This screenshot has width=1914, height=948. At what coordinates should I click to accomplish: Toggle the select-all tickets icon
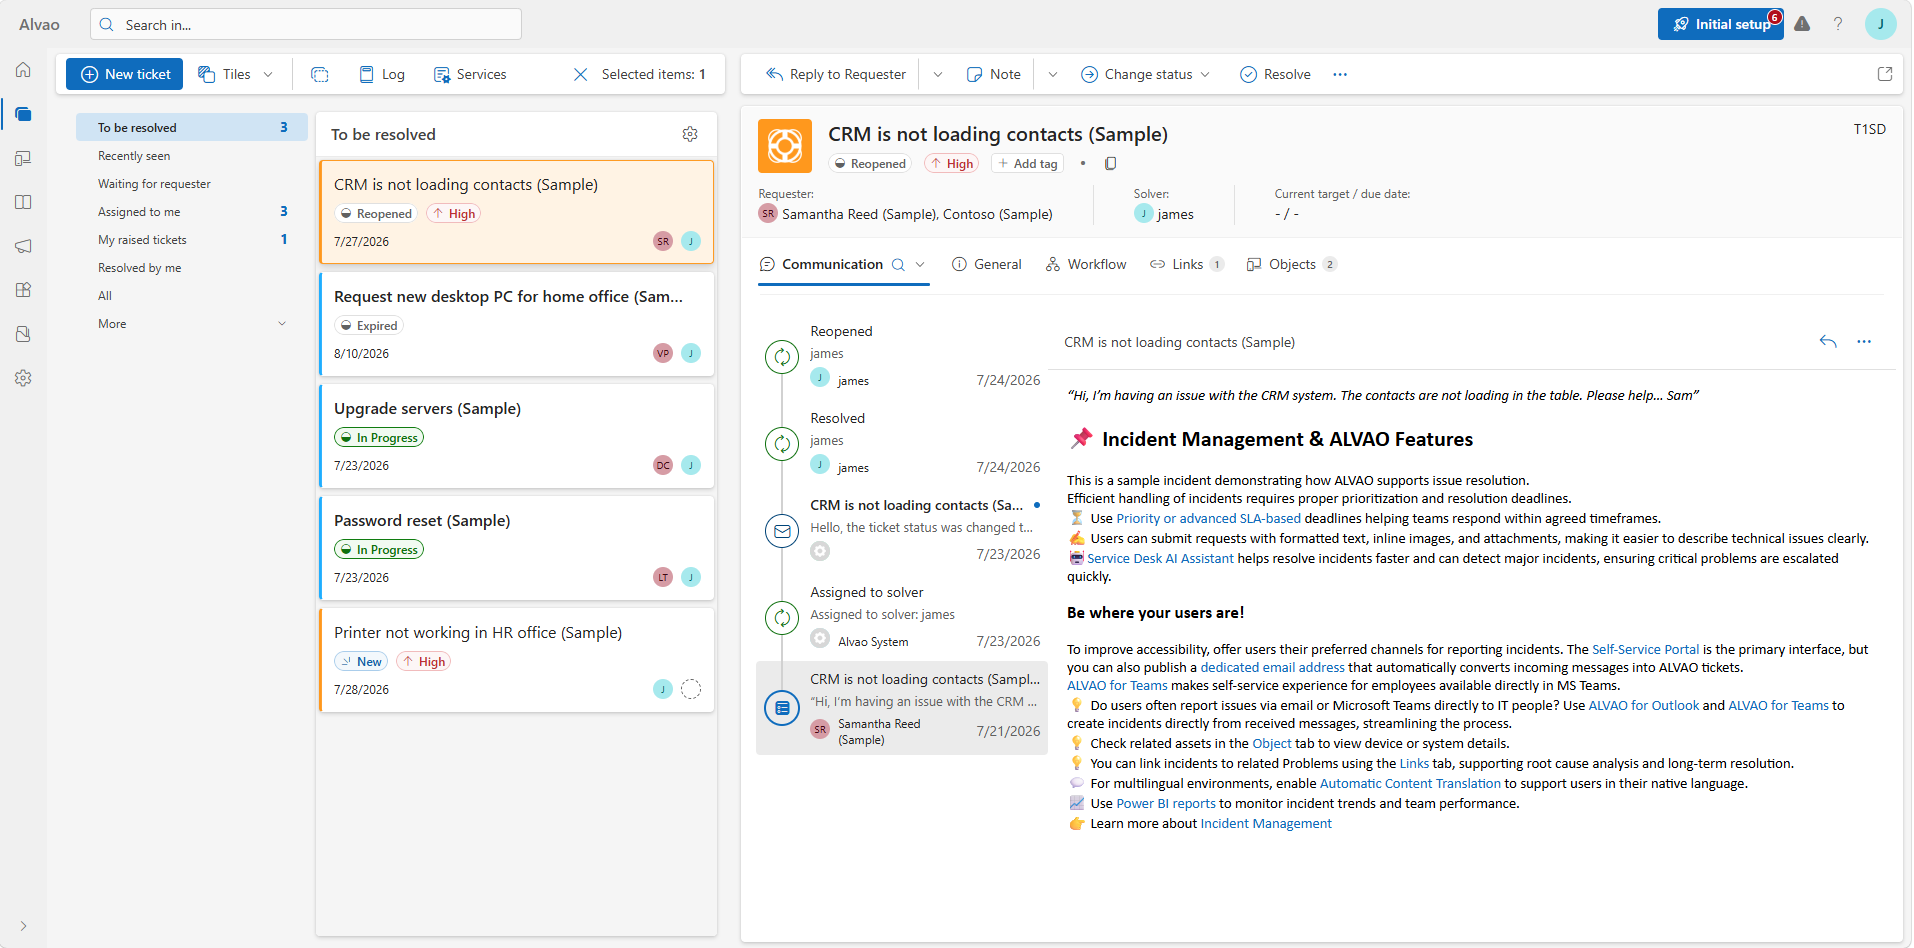[320, 74]
